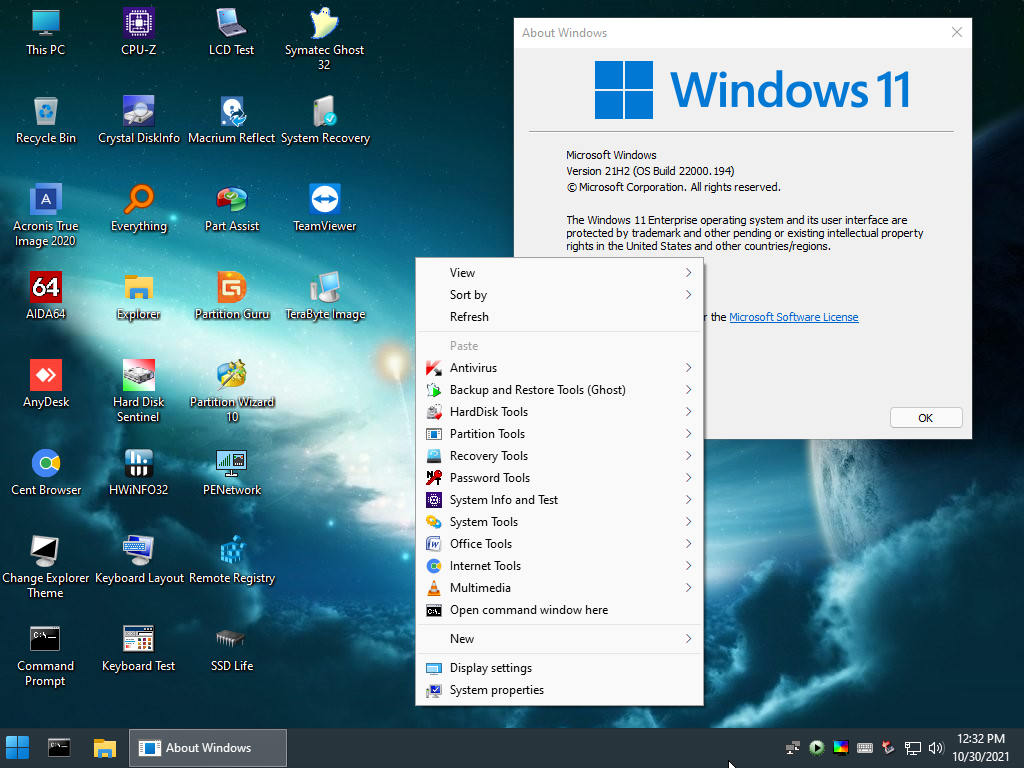Open the AIDA64 shortcut
1024x768 pixels.
pyautogui.click(x=46, y=296)
